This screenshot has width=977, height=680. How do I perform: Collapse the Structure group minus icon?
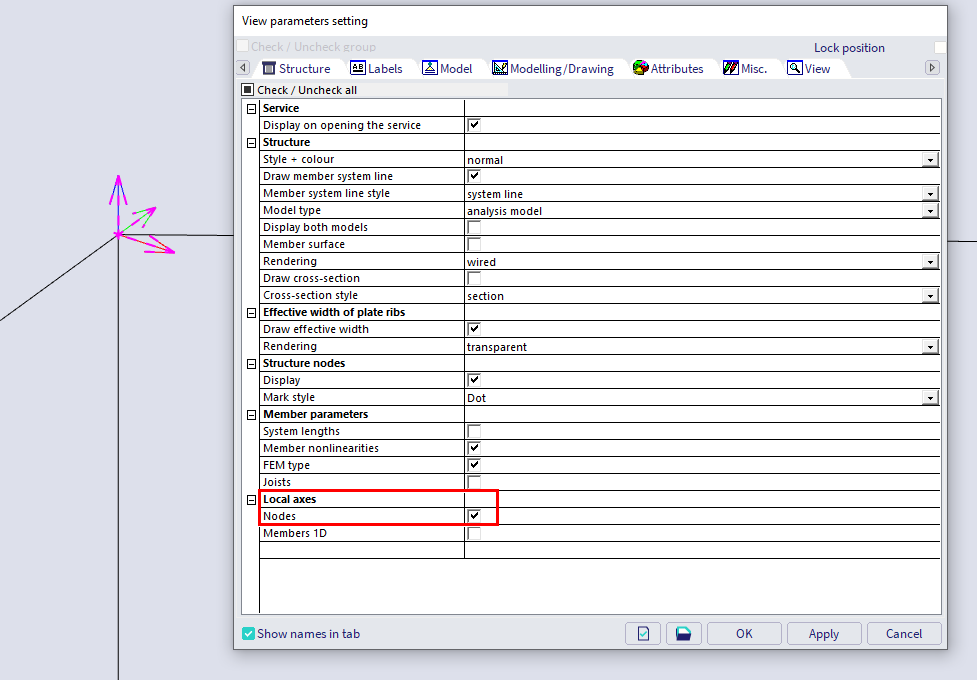[251, 142]
